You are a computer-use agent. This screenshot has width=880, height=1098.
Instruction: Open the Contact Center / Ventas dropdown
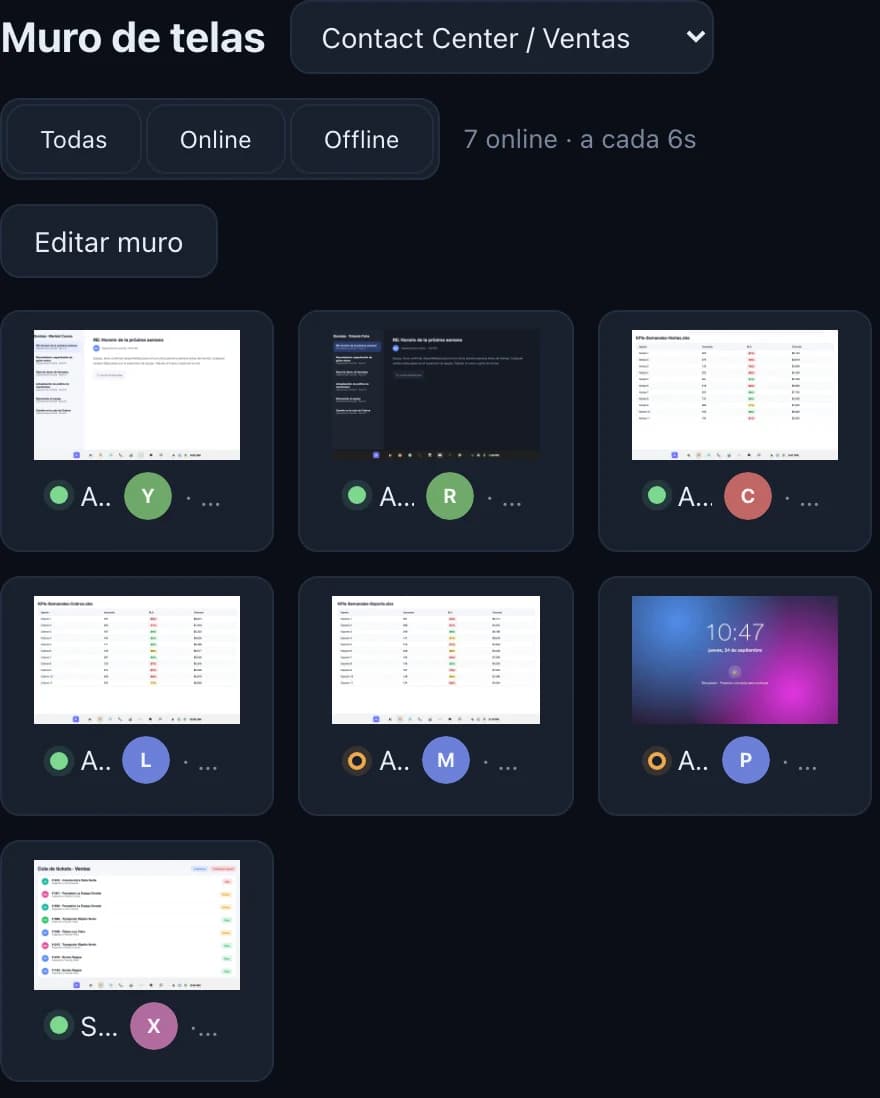(x=501, y=38)
